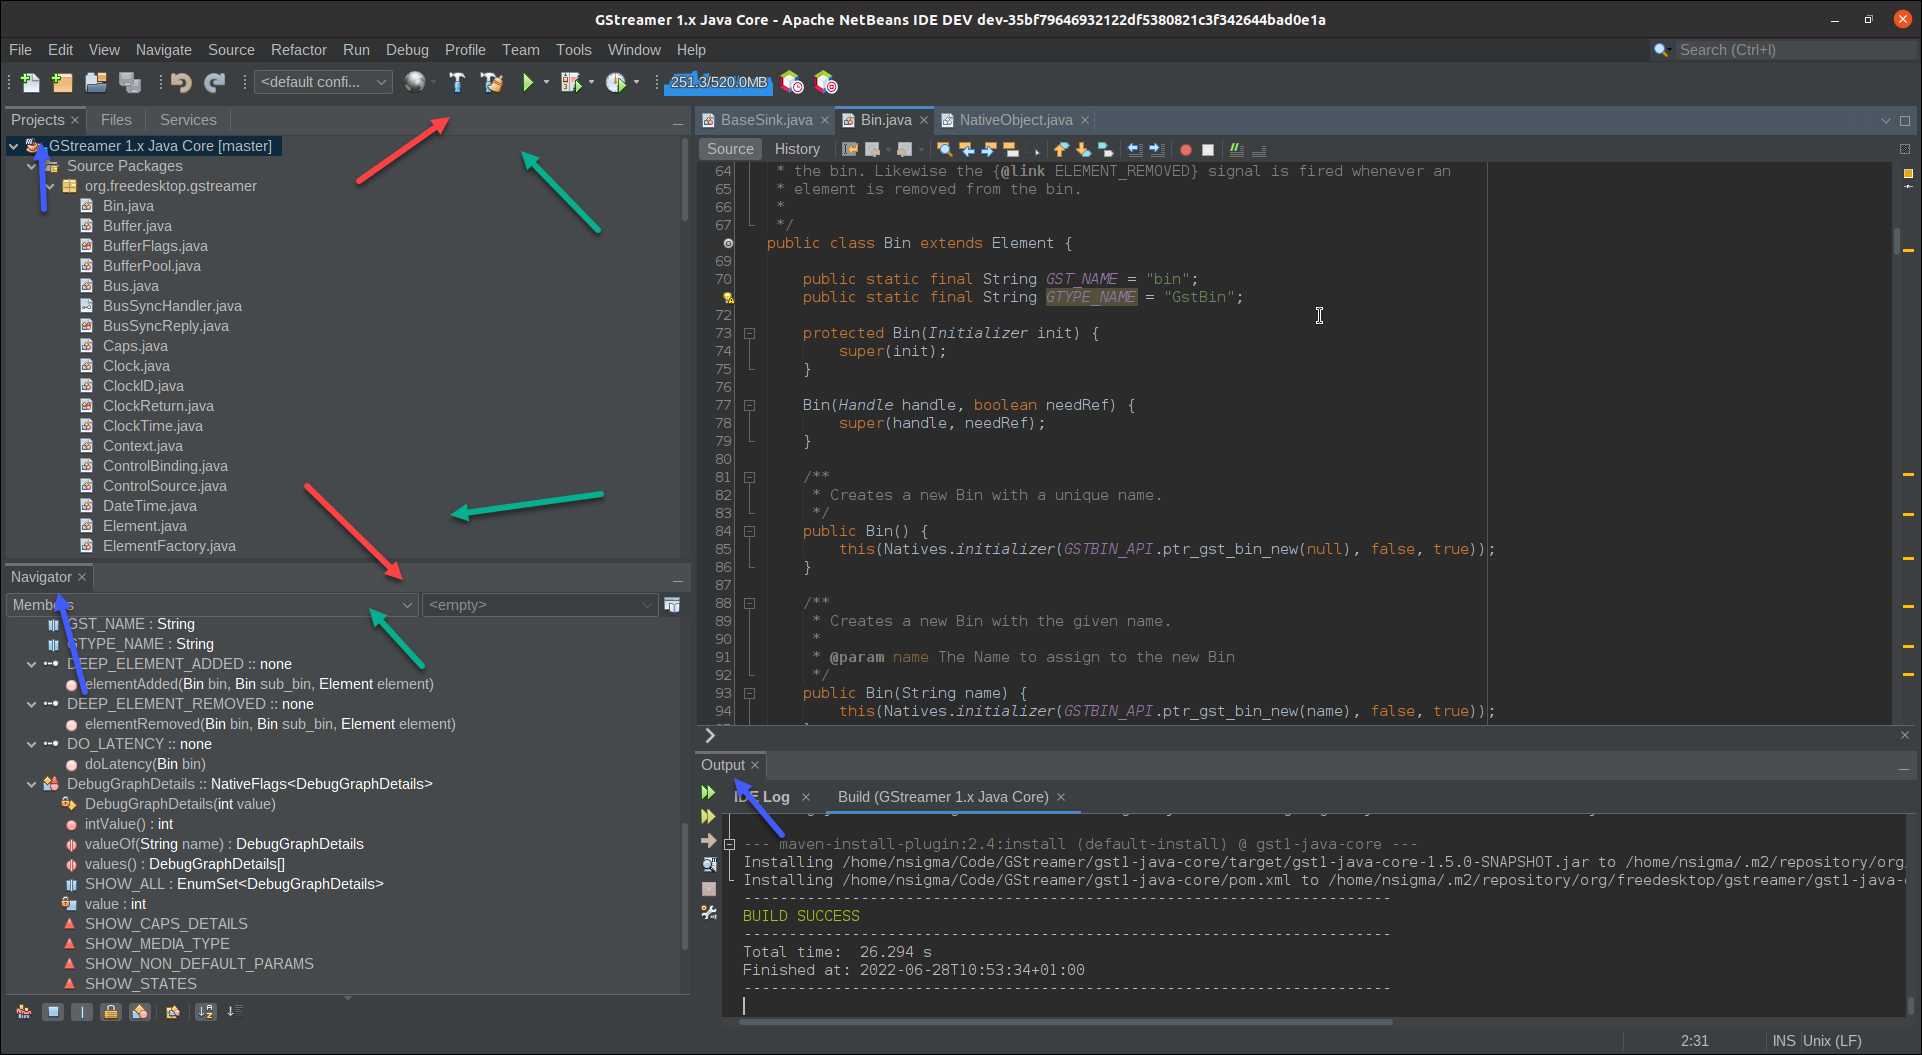This screenshot has width=1922, height=1055.
Task: Start Debug Project
Action: (x=571, y=82)
